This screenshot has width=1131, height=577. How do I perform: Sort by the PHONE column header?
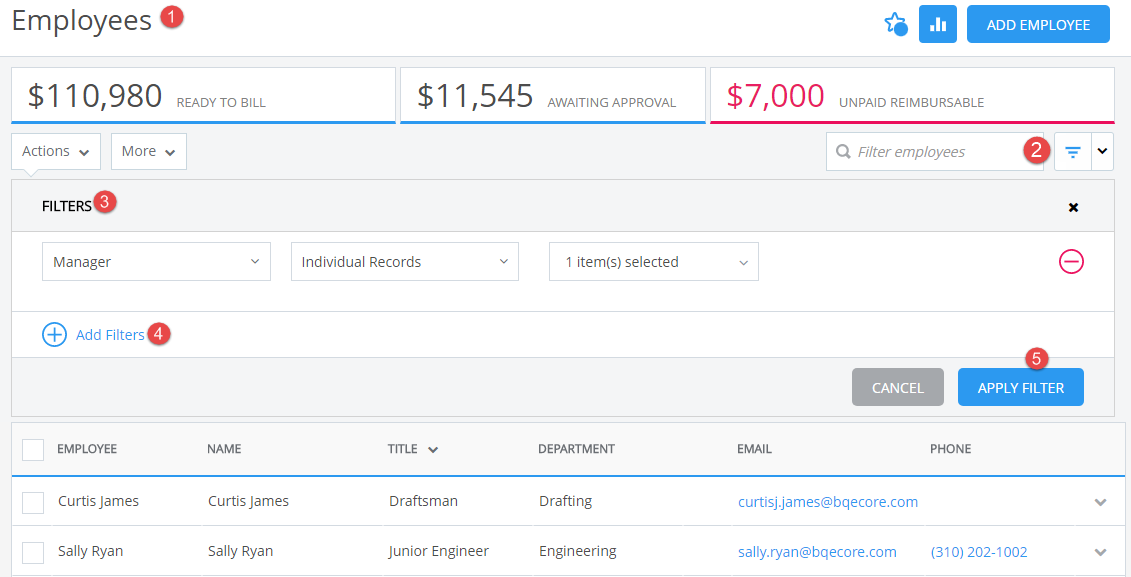951,449
